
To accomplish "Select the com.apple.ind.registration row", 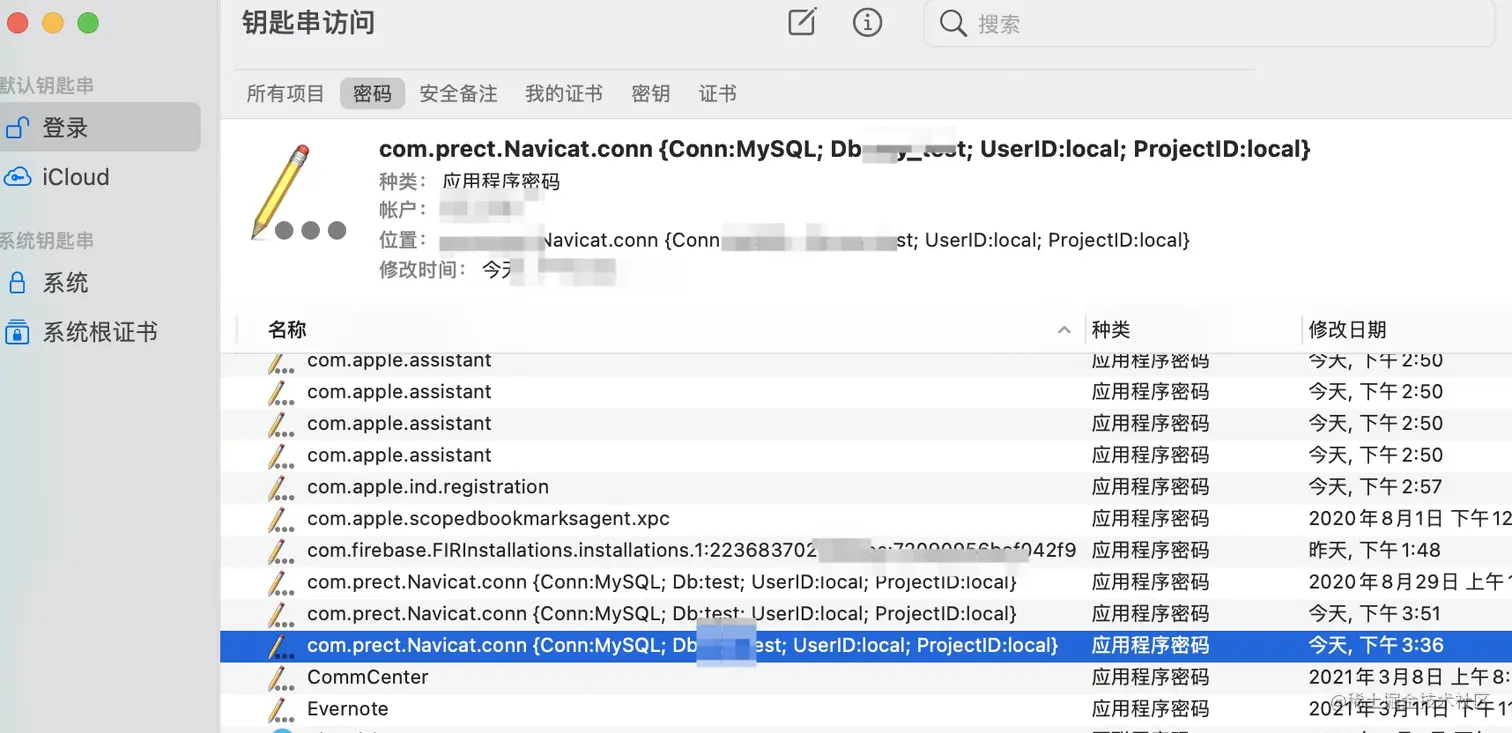I will click(x=866, y=487).
